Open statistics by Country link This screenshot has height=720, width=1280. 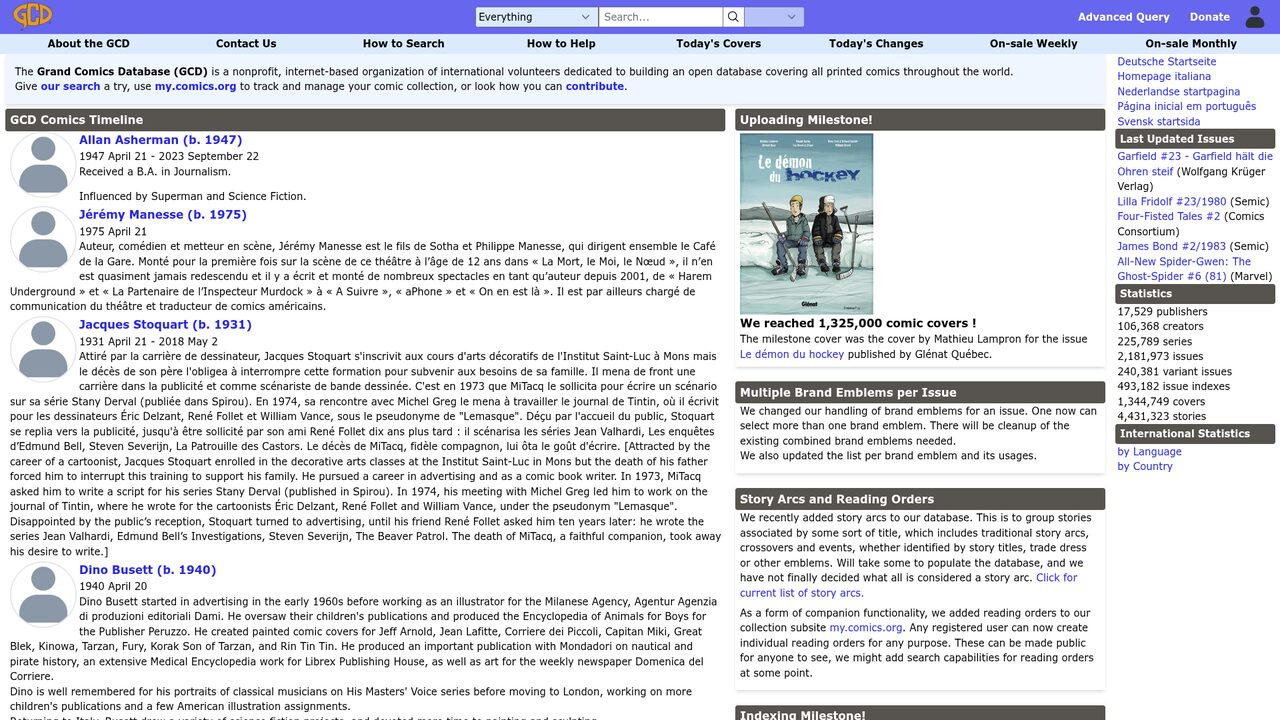click(x=1145, y=467)
